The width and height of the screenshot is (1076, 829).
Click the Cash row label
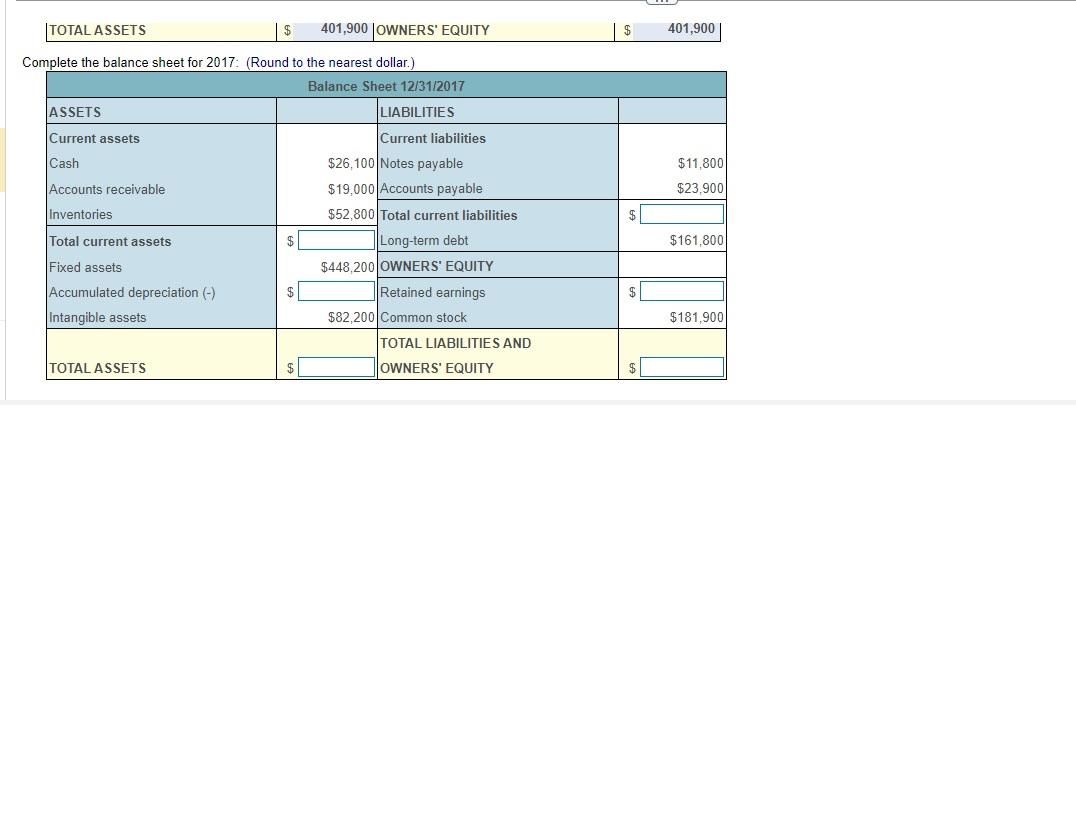point(64,163)
